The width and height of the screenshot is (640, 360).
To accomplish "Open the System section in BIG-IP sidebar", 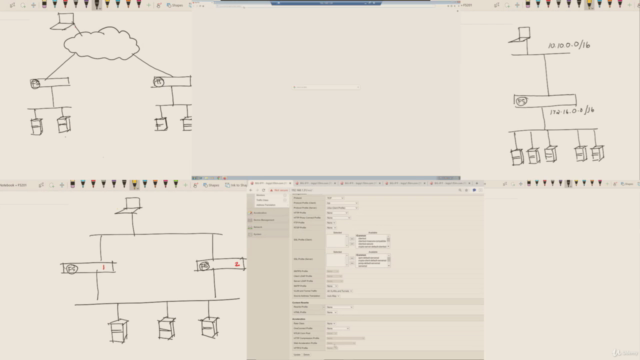I will coord(268,234).
